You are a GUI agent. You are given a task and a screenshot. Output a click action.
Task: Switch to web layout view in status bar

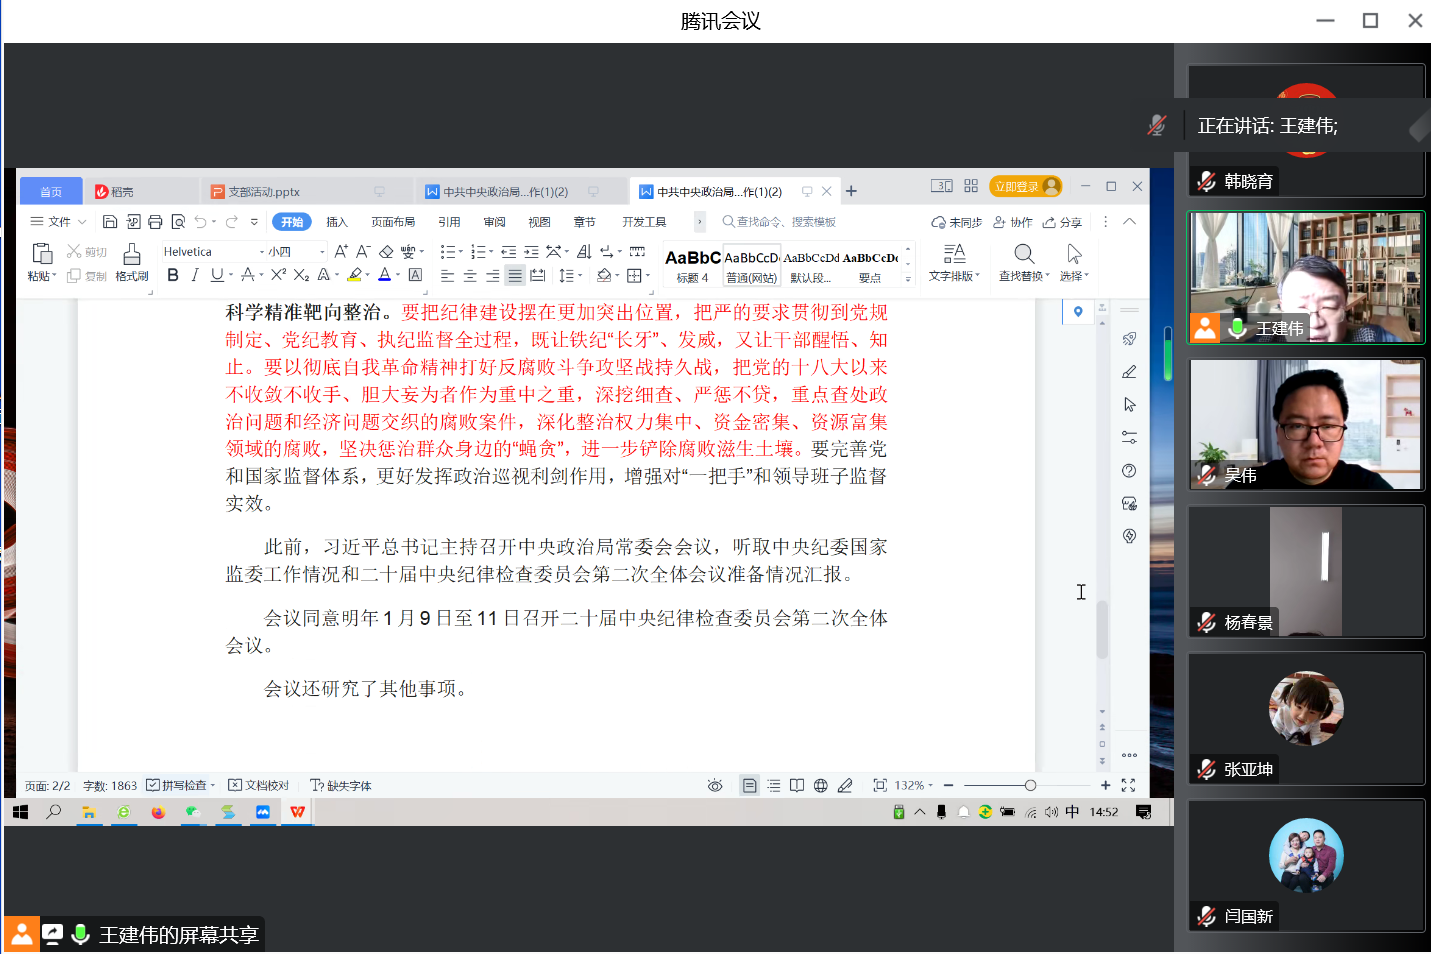point(821,785)
